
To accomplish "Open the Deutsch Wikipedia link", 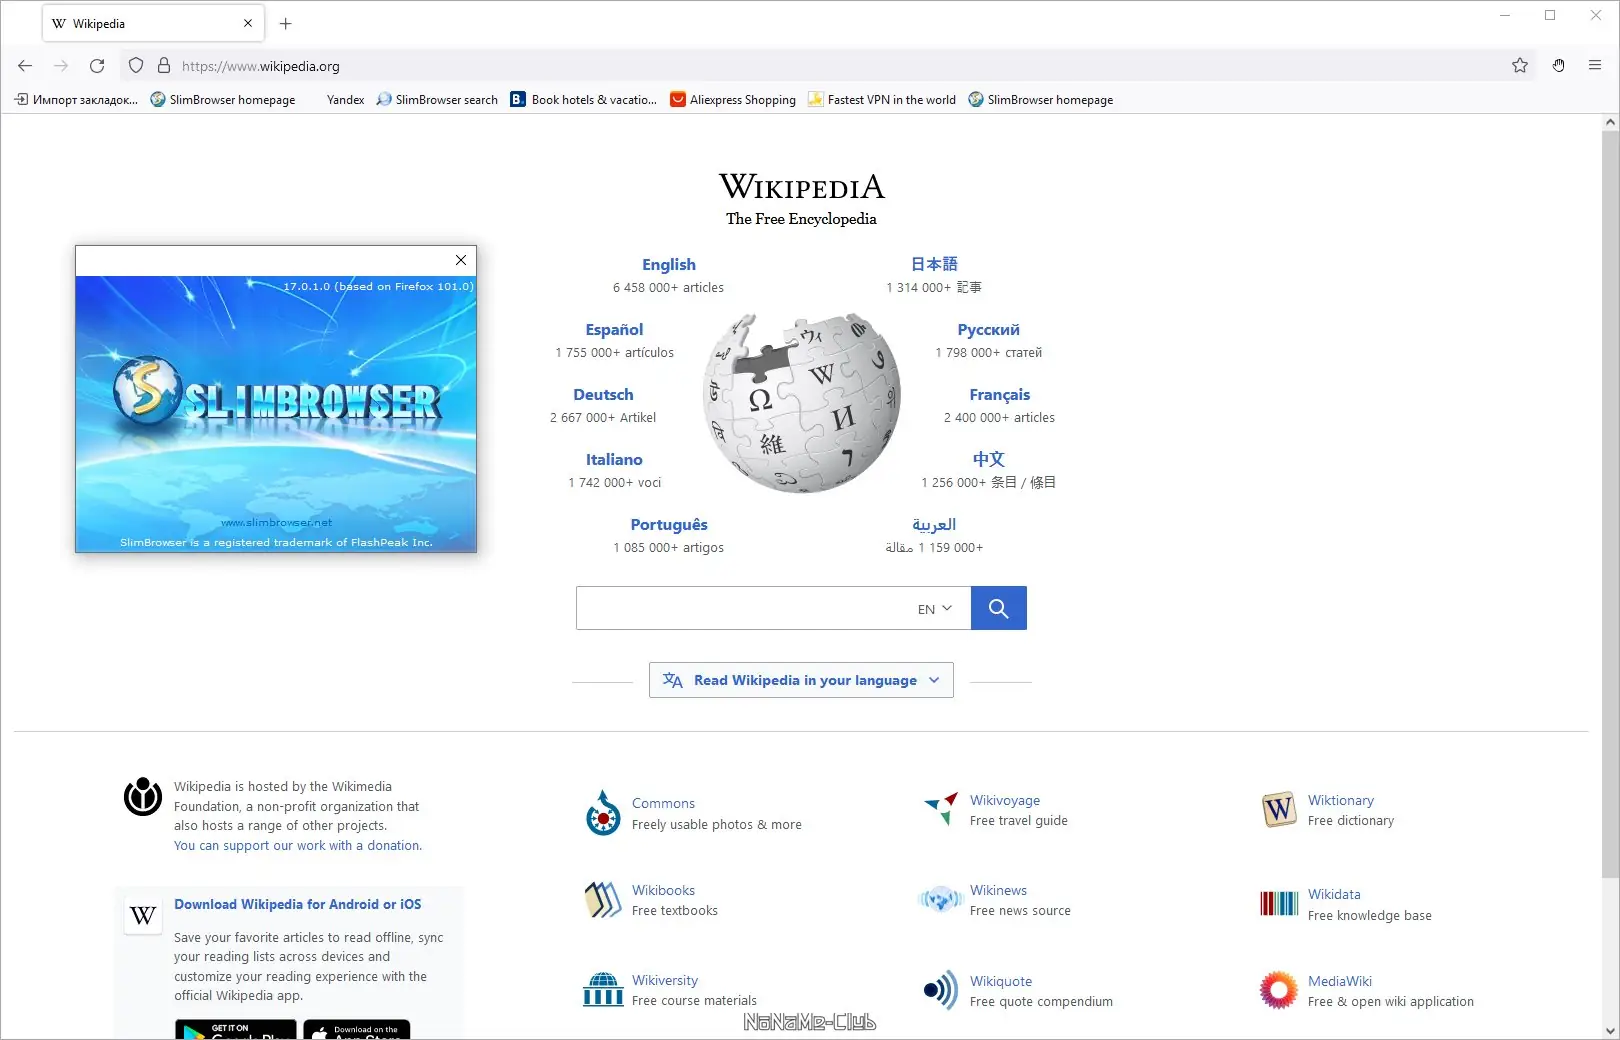I will click(603, 395).
